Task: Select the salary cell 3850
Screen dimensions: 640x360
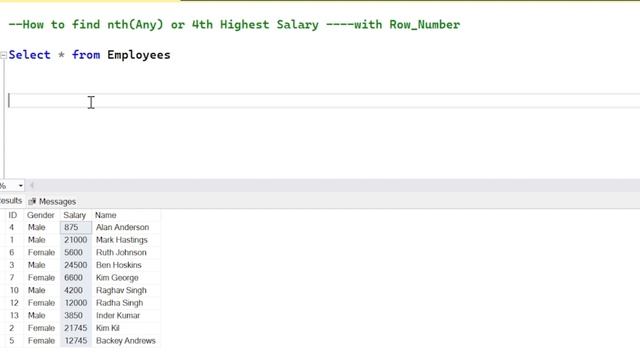Action: pyautogui.click(x=76, y=316)
